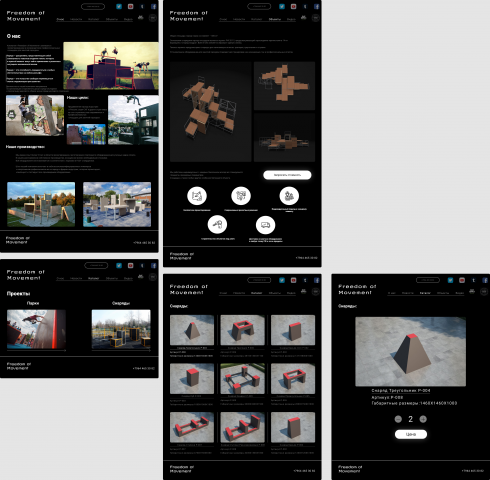The image size is (490, 480).
Task: Click the large 3D park model render
Action: click(211, 112)
